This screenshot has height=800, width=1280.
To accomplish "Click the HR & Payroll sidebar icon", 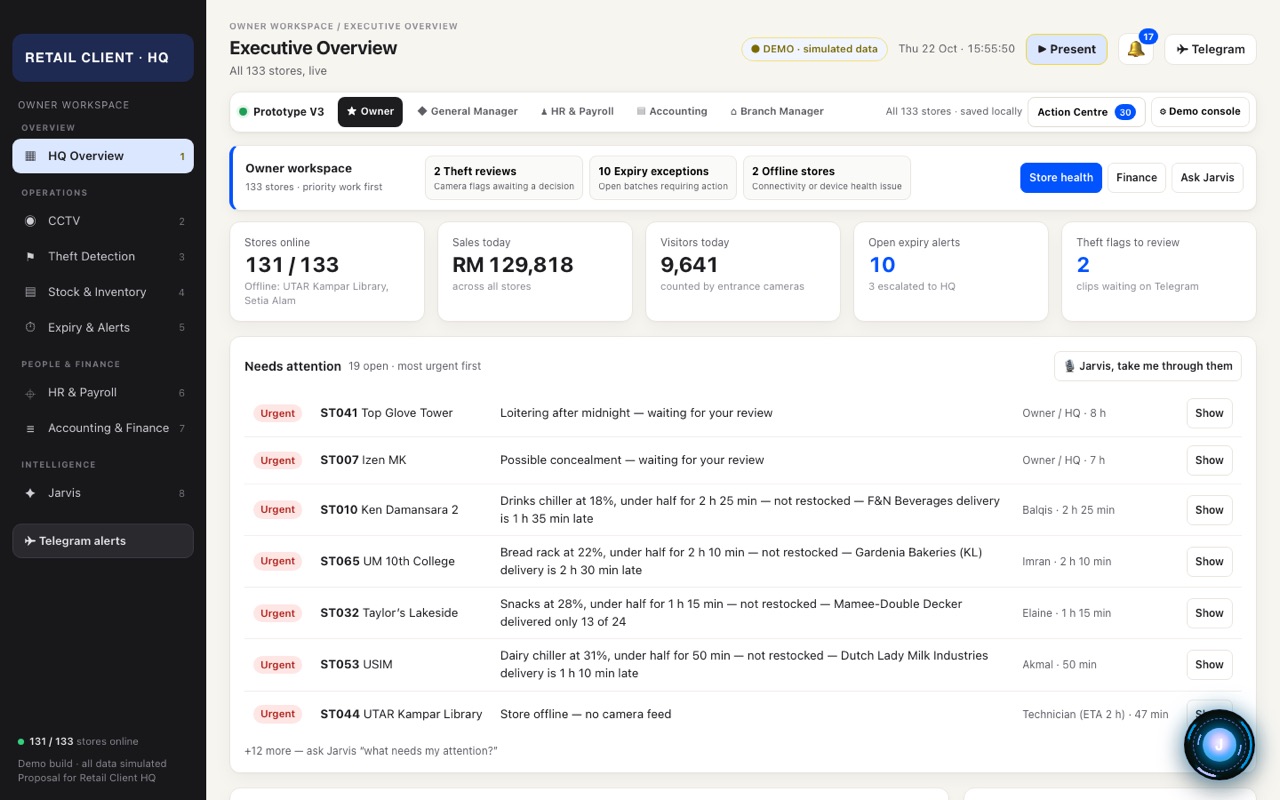I will pos(30,393).
